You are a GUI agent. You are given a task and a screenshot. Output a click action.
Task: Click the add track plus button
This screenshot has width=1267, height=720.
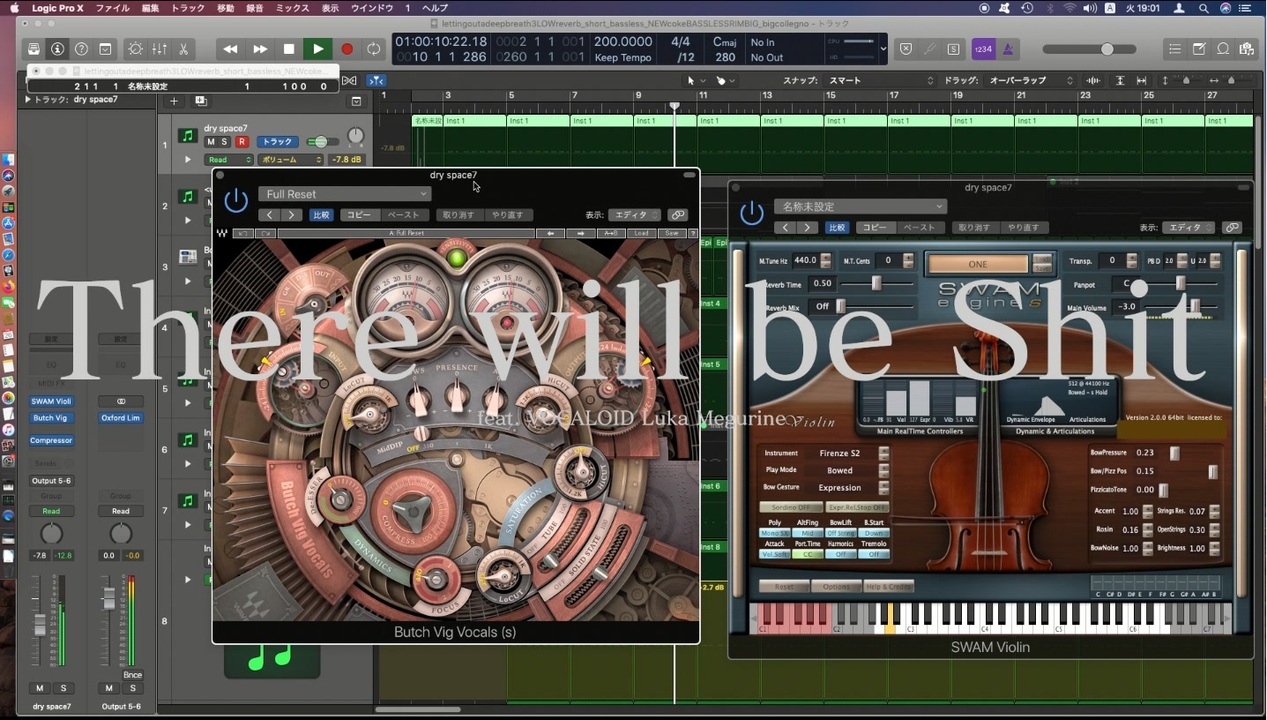pyautogui.click(x=174, y=100)
